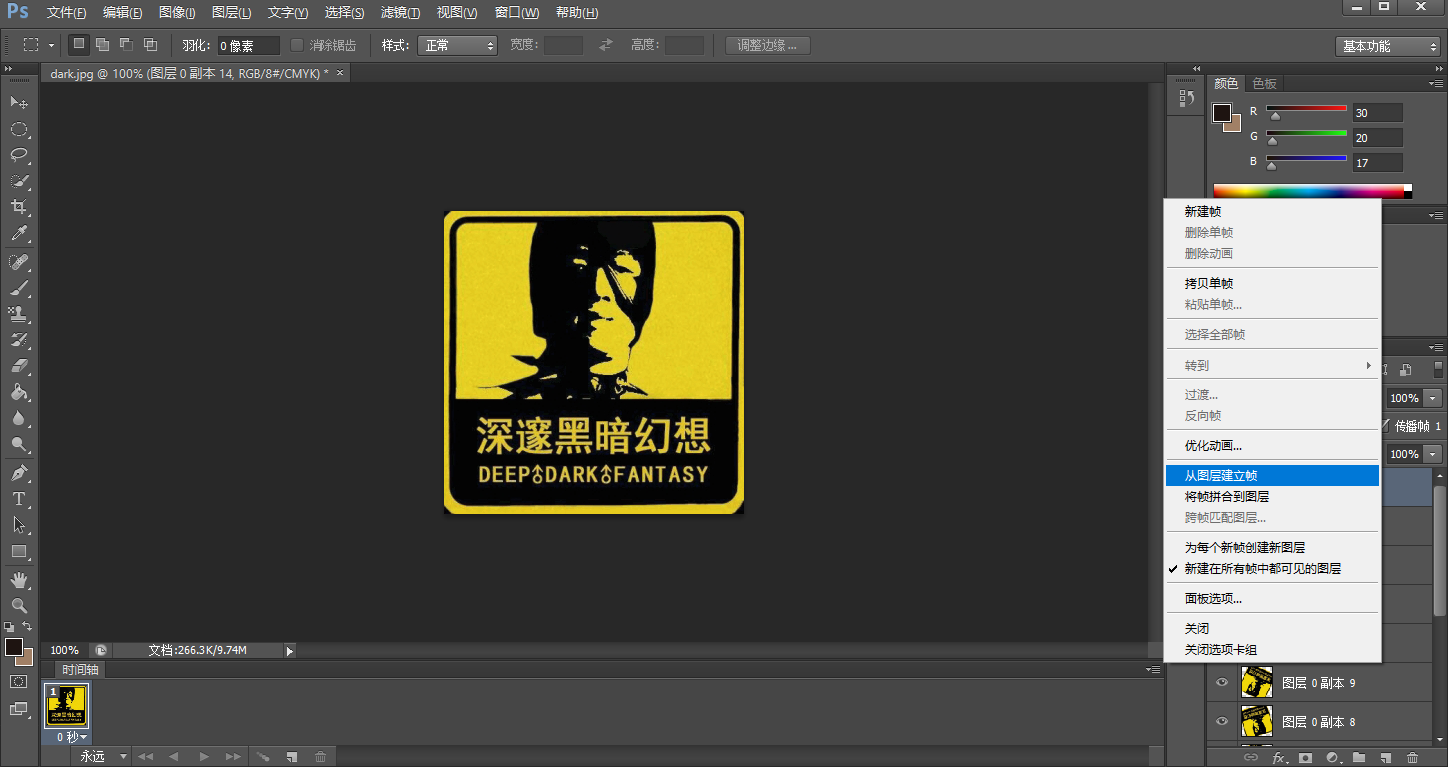Activate the Hand tool
Screen dimensions: 1448x767
pyautogui.click(x=19, y=580)
